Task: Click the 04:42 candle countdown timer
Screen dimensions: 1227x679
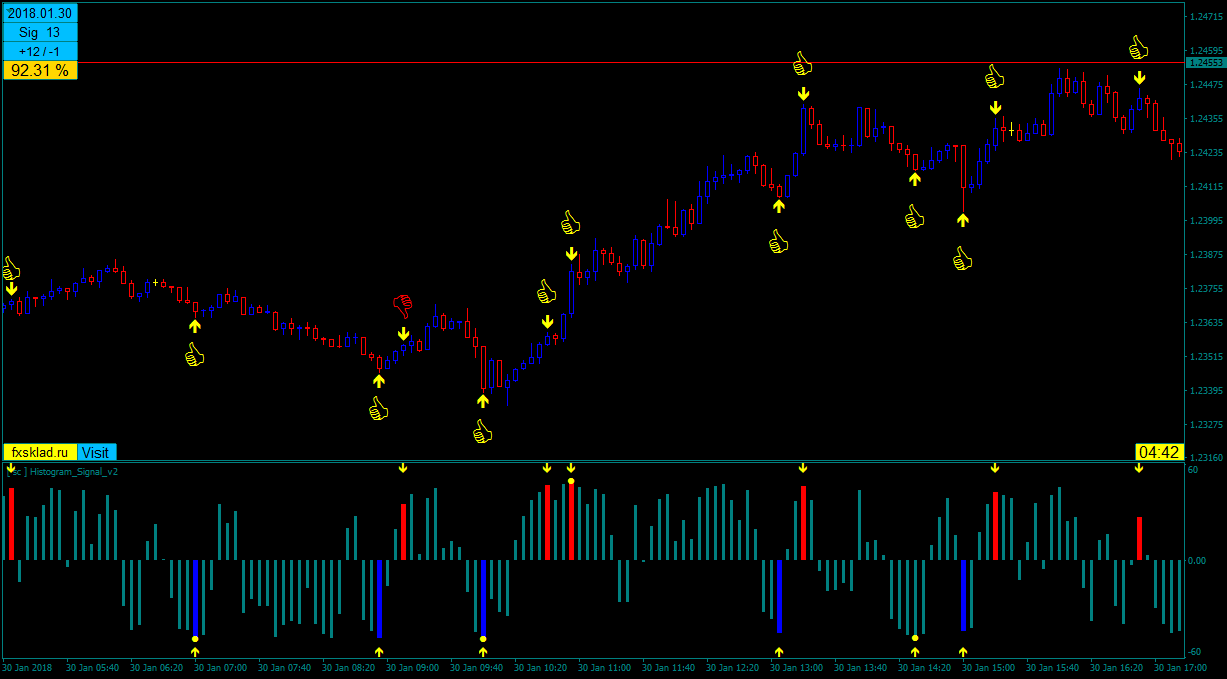Action: [1158, 452]
